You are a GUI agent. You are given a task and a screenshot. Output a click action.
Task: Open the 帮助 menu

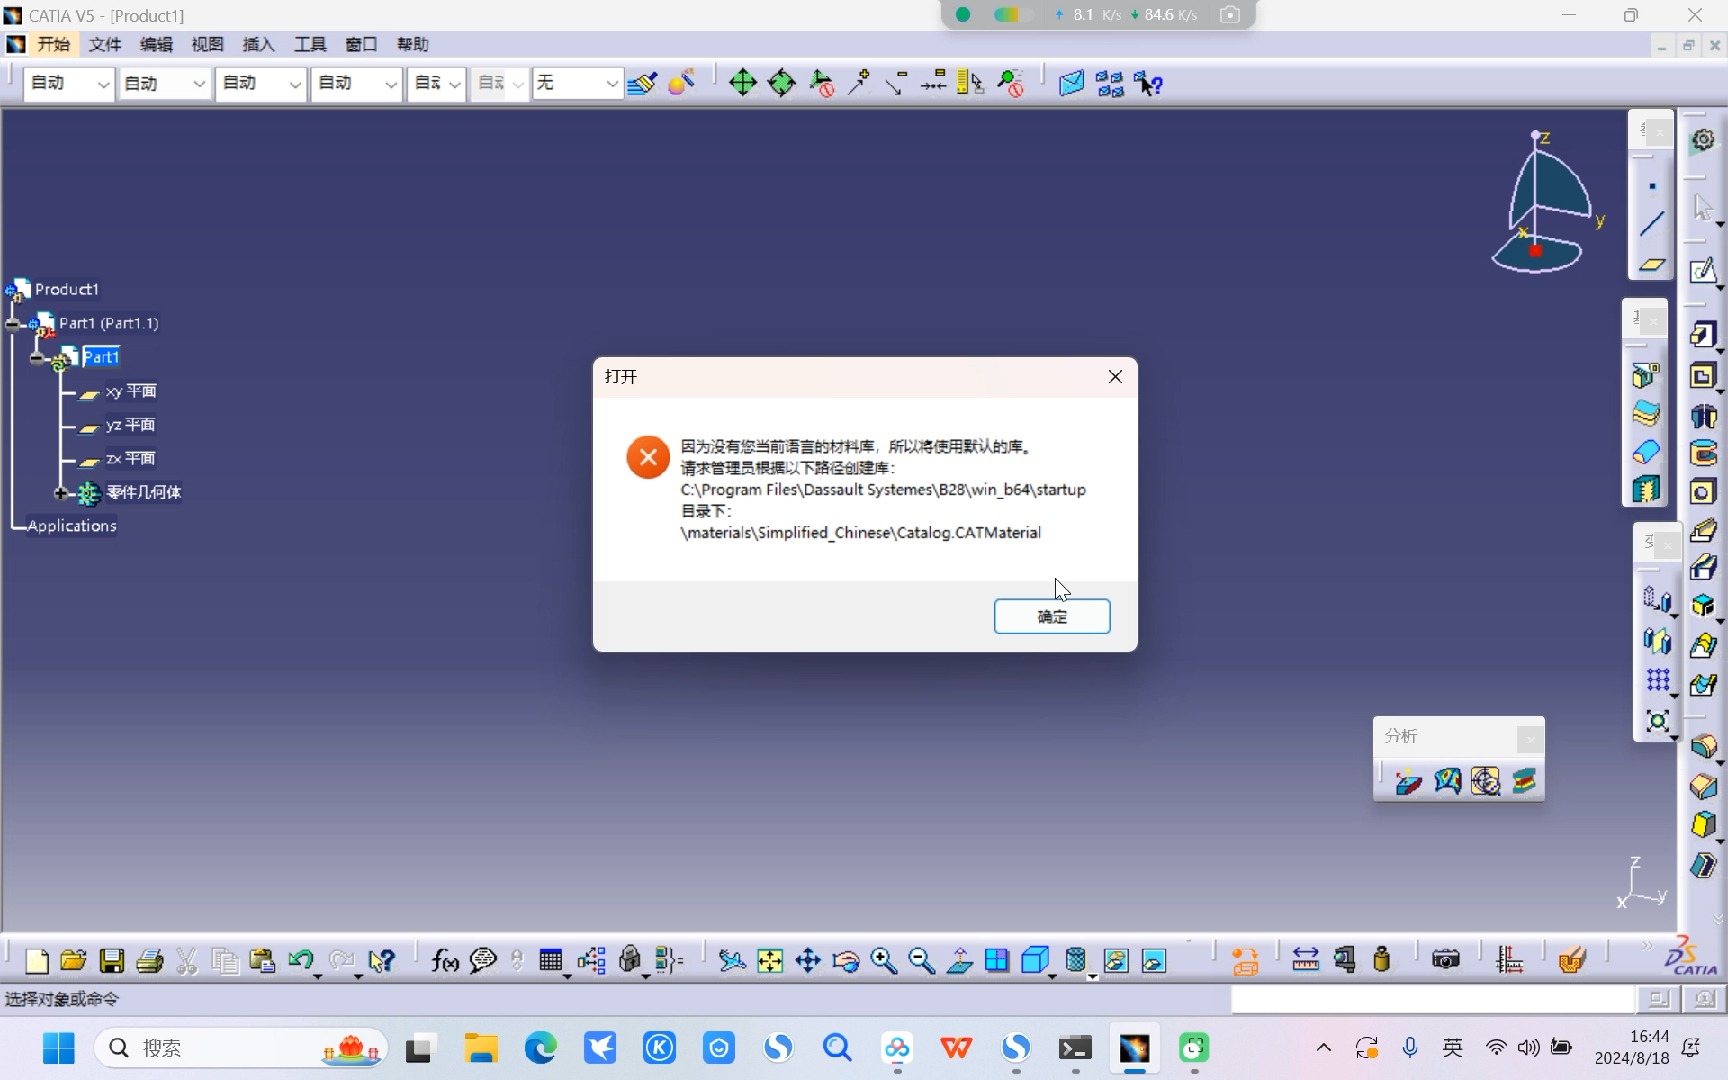412,44
